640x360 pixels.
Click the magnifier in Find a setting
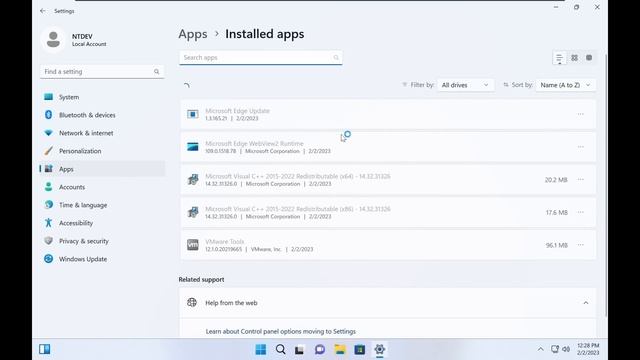pyautogui.click(x=157, y=71)
